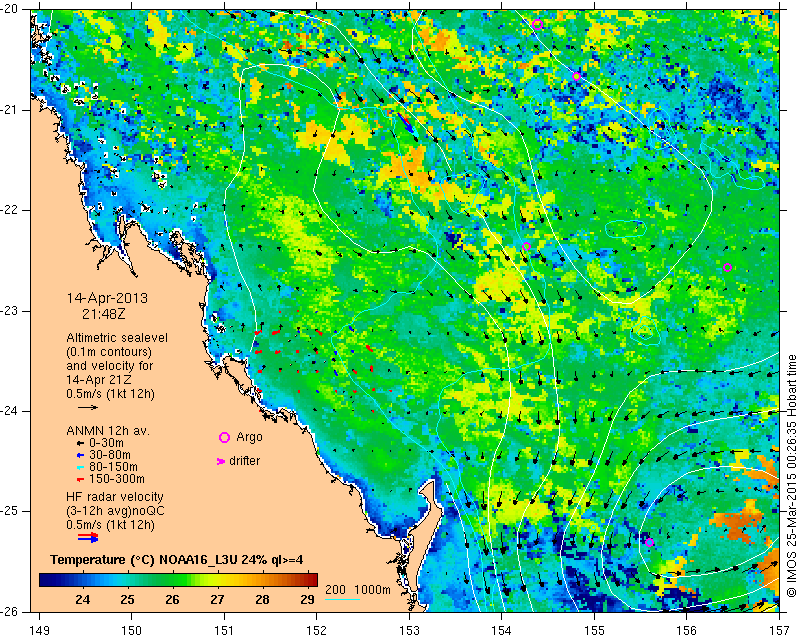Click the 'Argo' legend label

pyautogui.click(x=249, y=437)
